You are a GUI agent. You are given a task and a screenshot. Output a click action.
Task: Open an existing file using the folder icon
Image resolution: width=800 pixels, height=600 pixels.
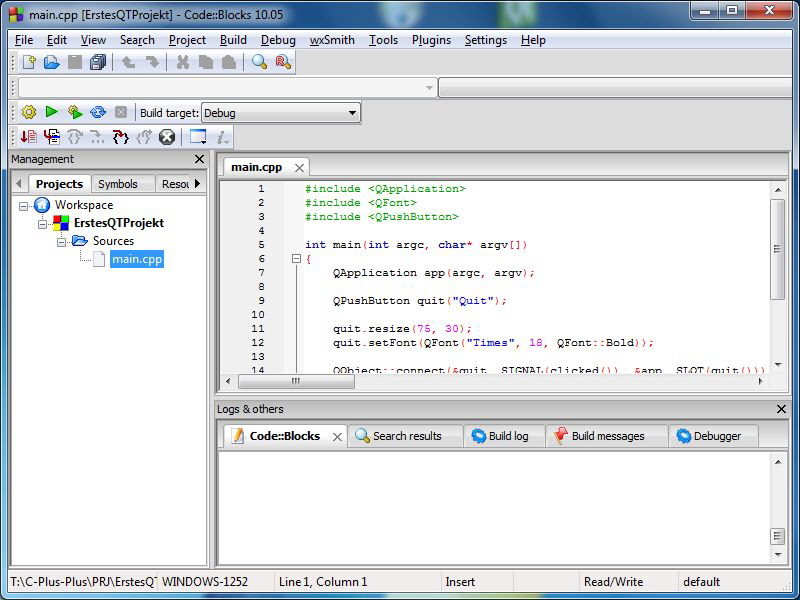(52, 61)
